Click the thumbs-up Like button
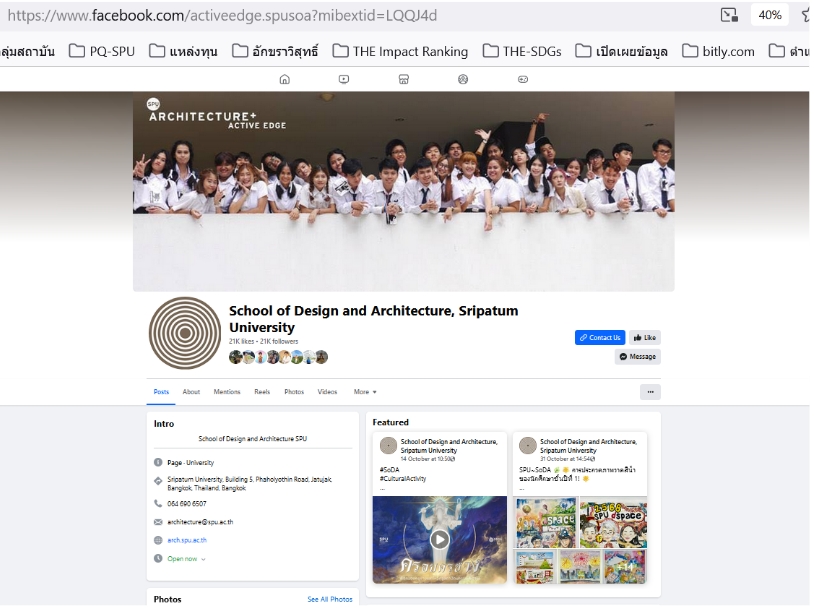Viewport: 814px width, 611px height. pos(645,337)
